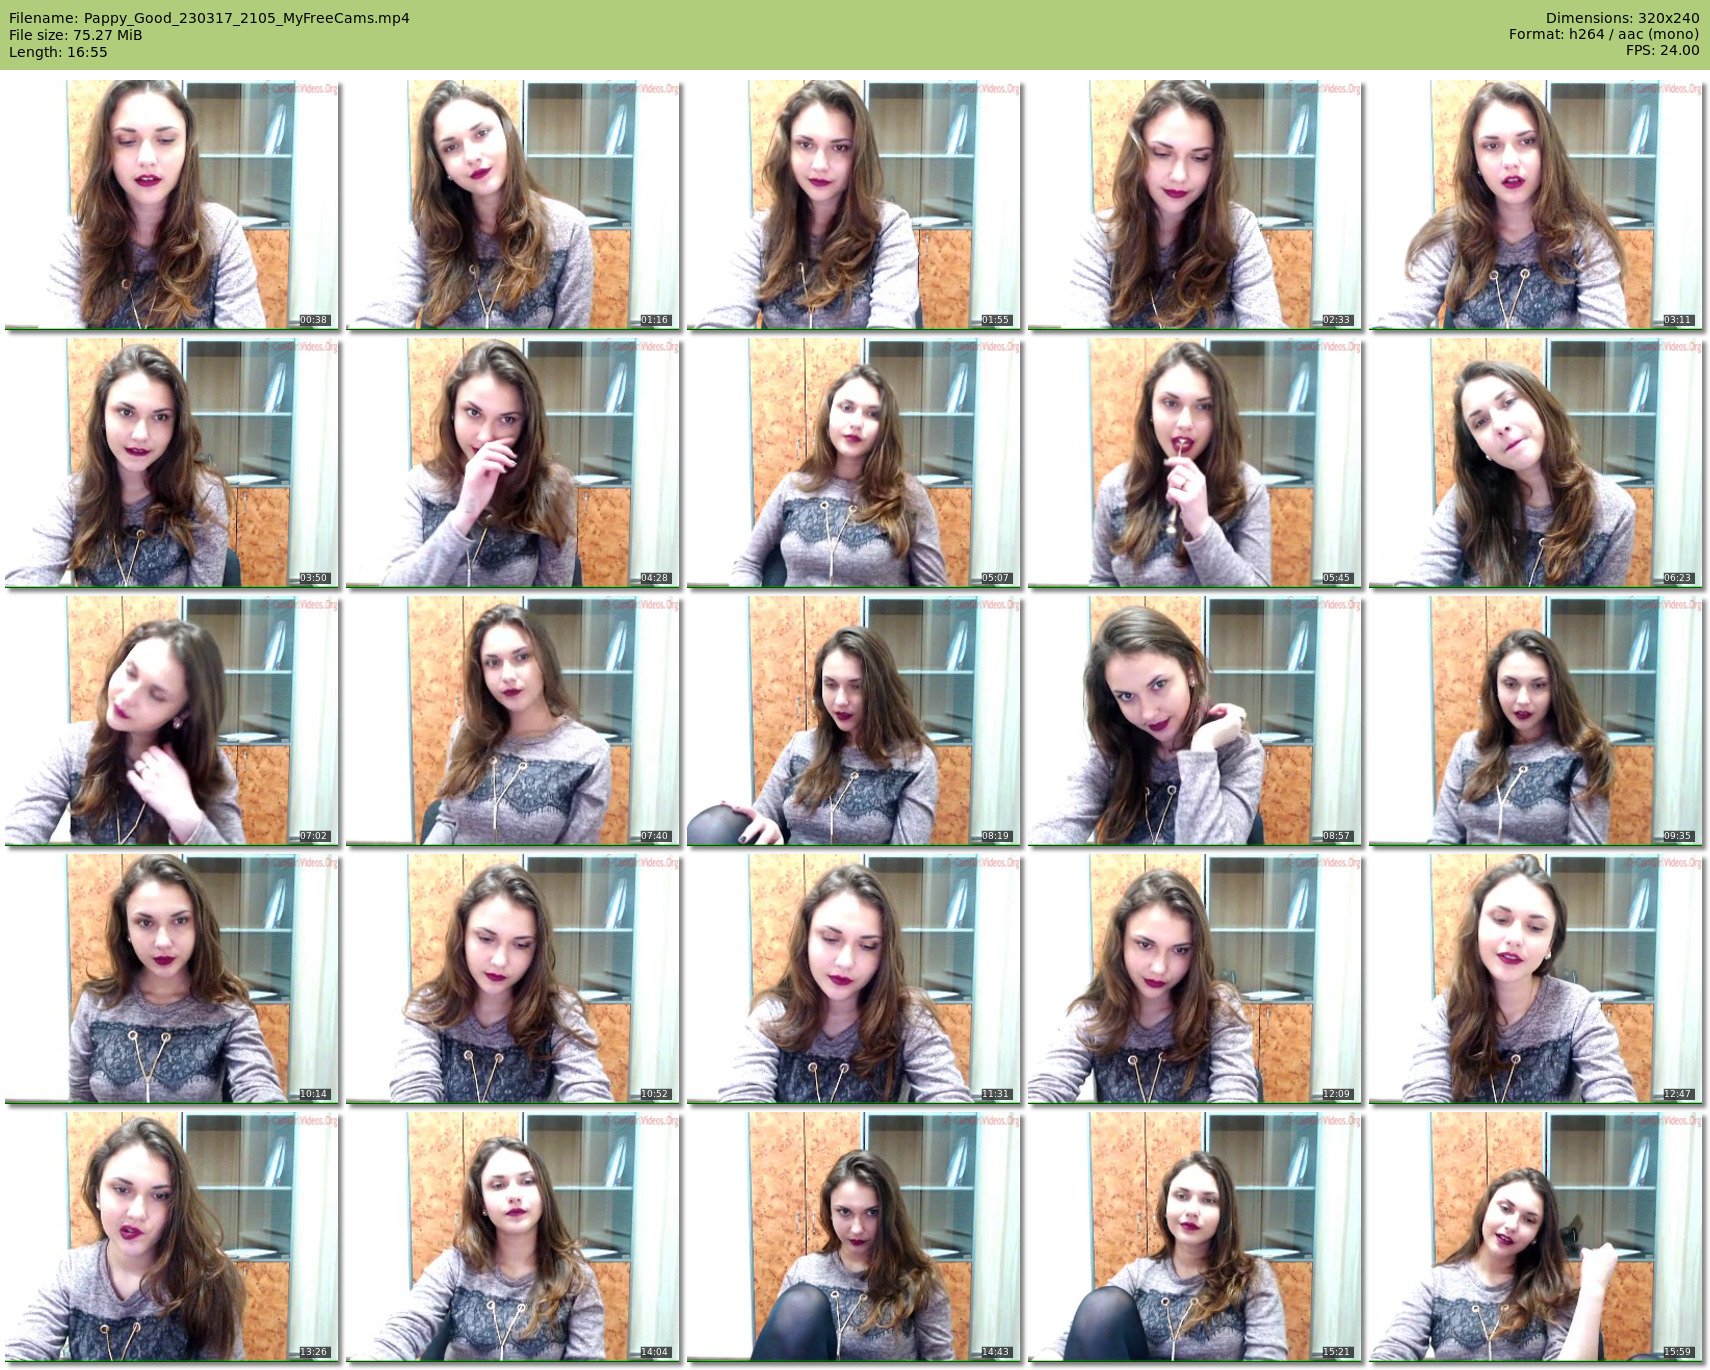Click the Dimensions 320x240 label
Image resolution: width=1710 pixels, height=1370 pixels.
click(x=1622, y=18)
